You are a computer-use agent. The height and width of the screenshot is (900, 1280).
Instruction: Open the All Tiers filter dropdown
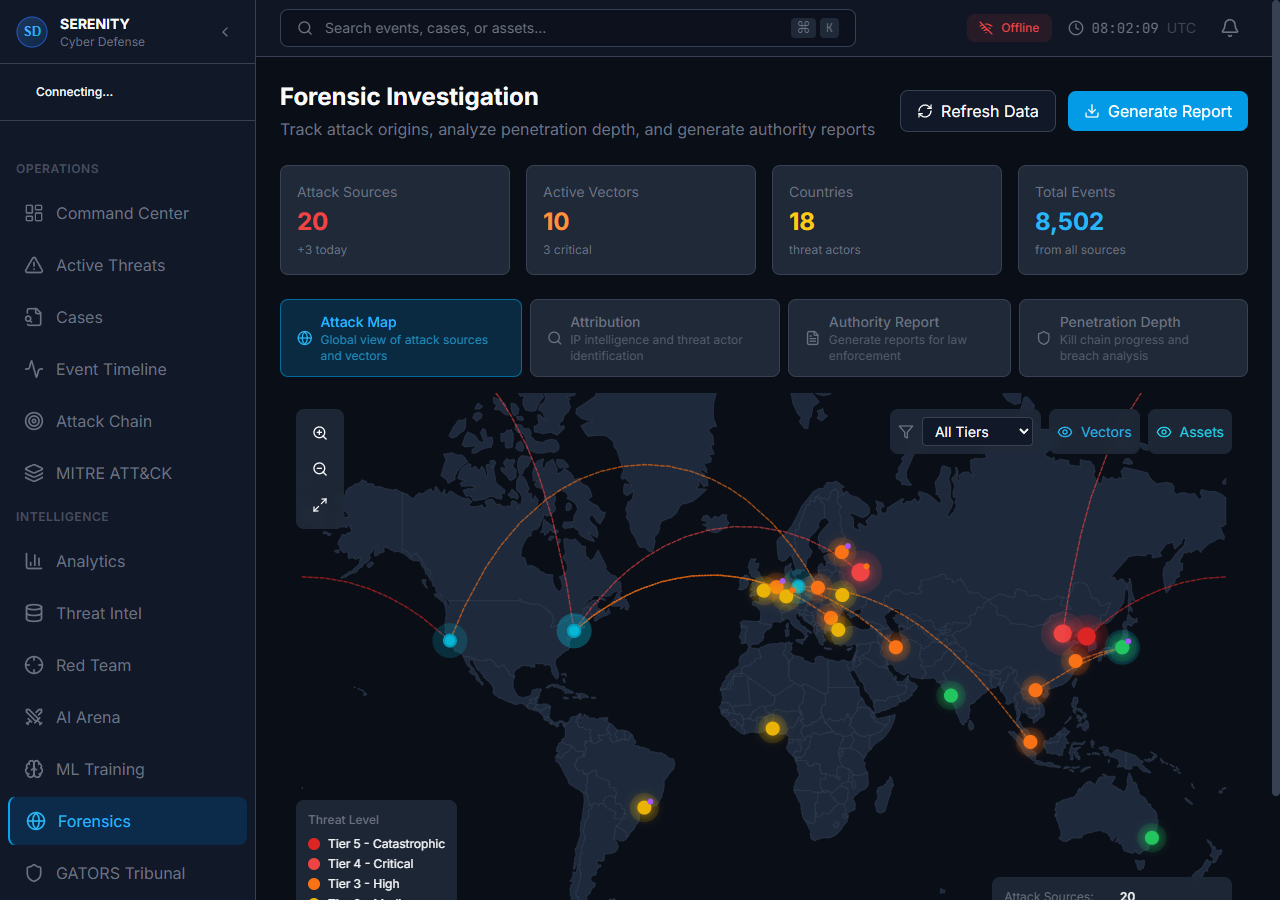point(977,431)
